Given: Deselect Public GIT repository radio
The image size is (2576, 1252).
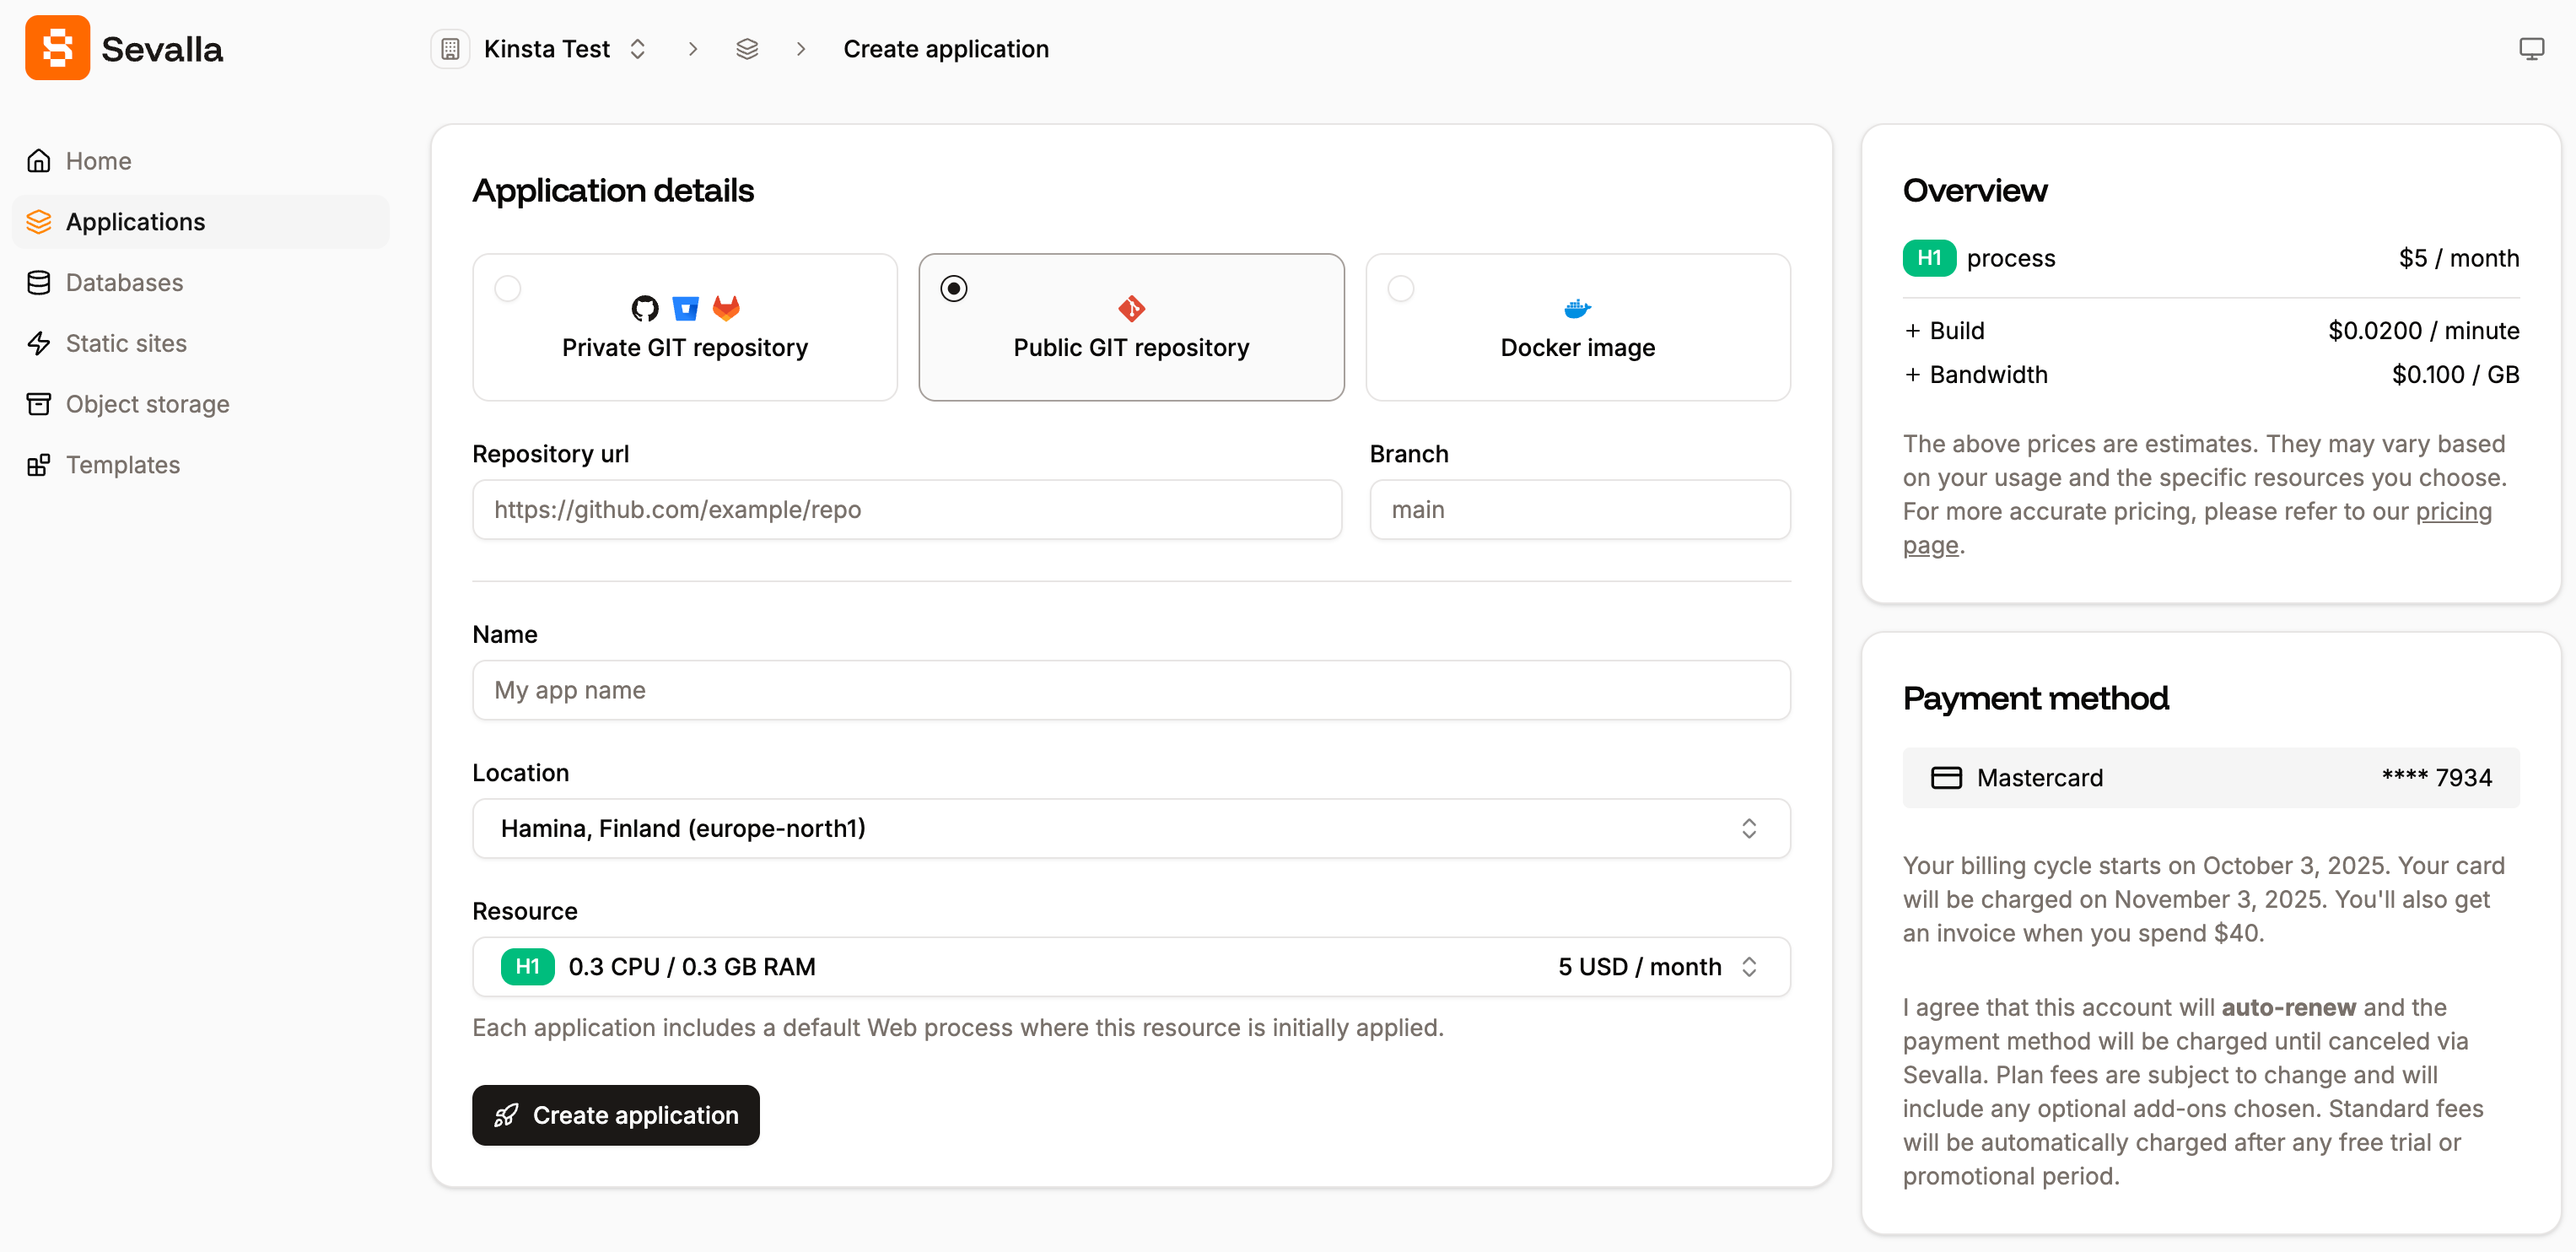Looking at the screenshot, I should [954, 288].
